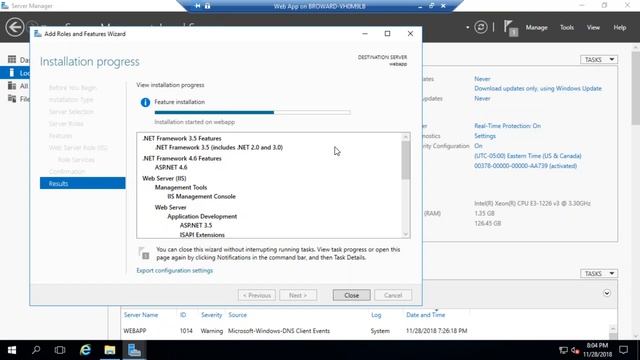Select the Results step in wizard
Image resolution: width=640 pixels, height=360 pixels.
pyautogui.click(x=82, y=183)
